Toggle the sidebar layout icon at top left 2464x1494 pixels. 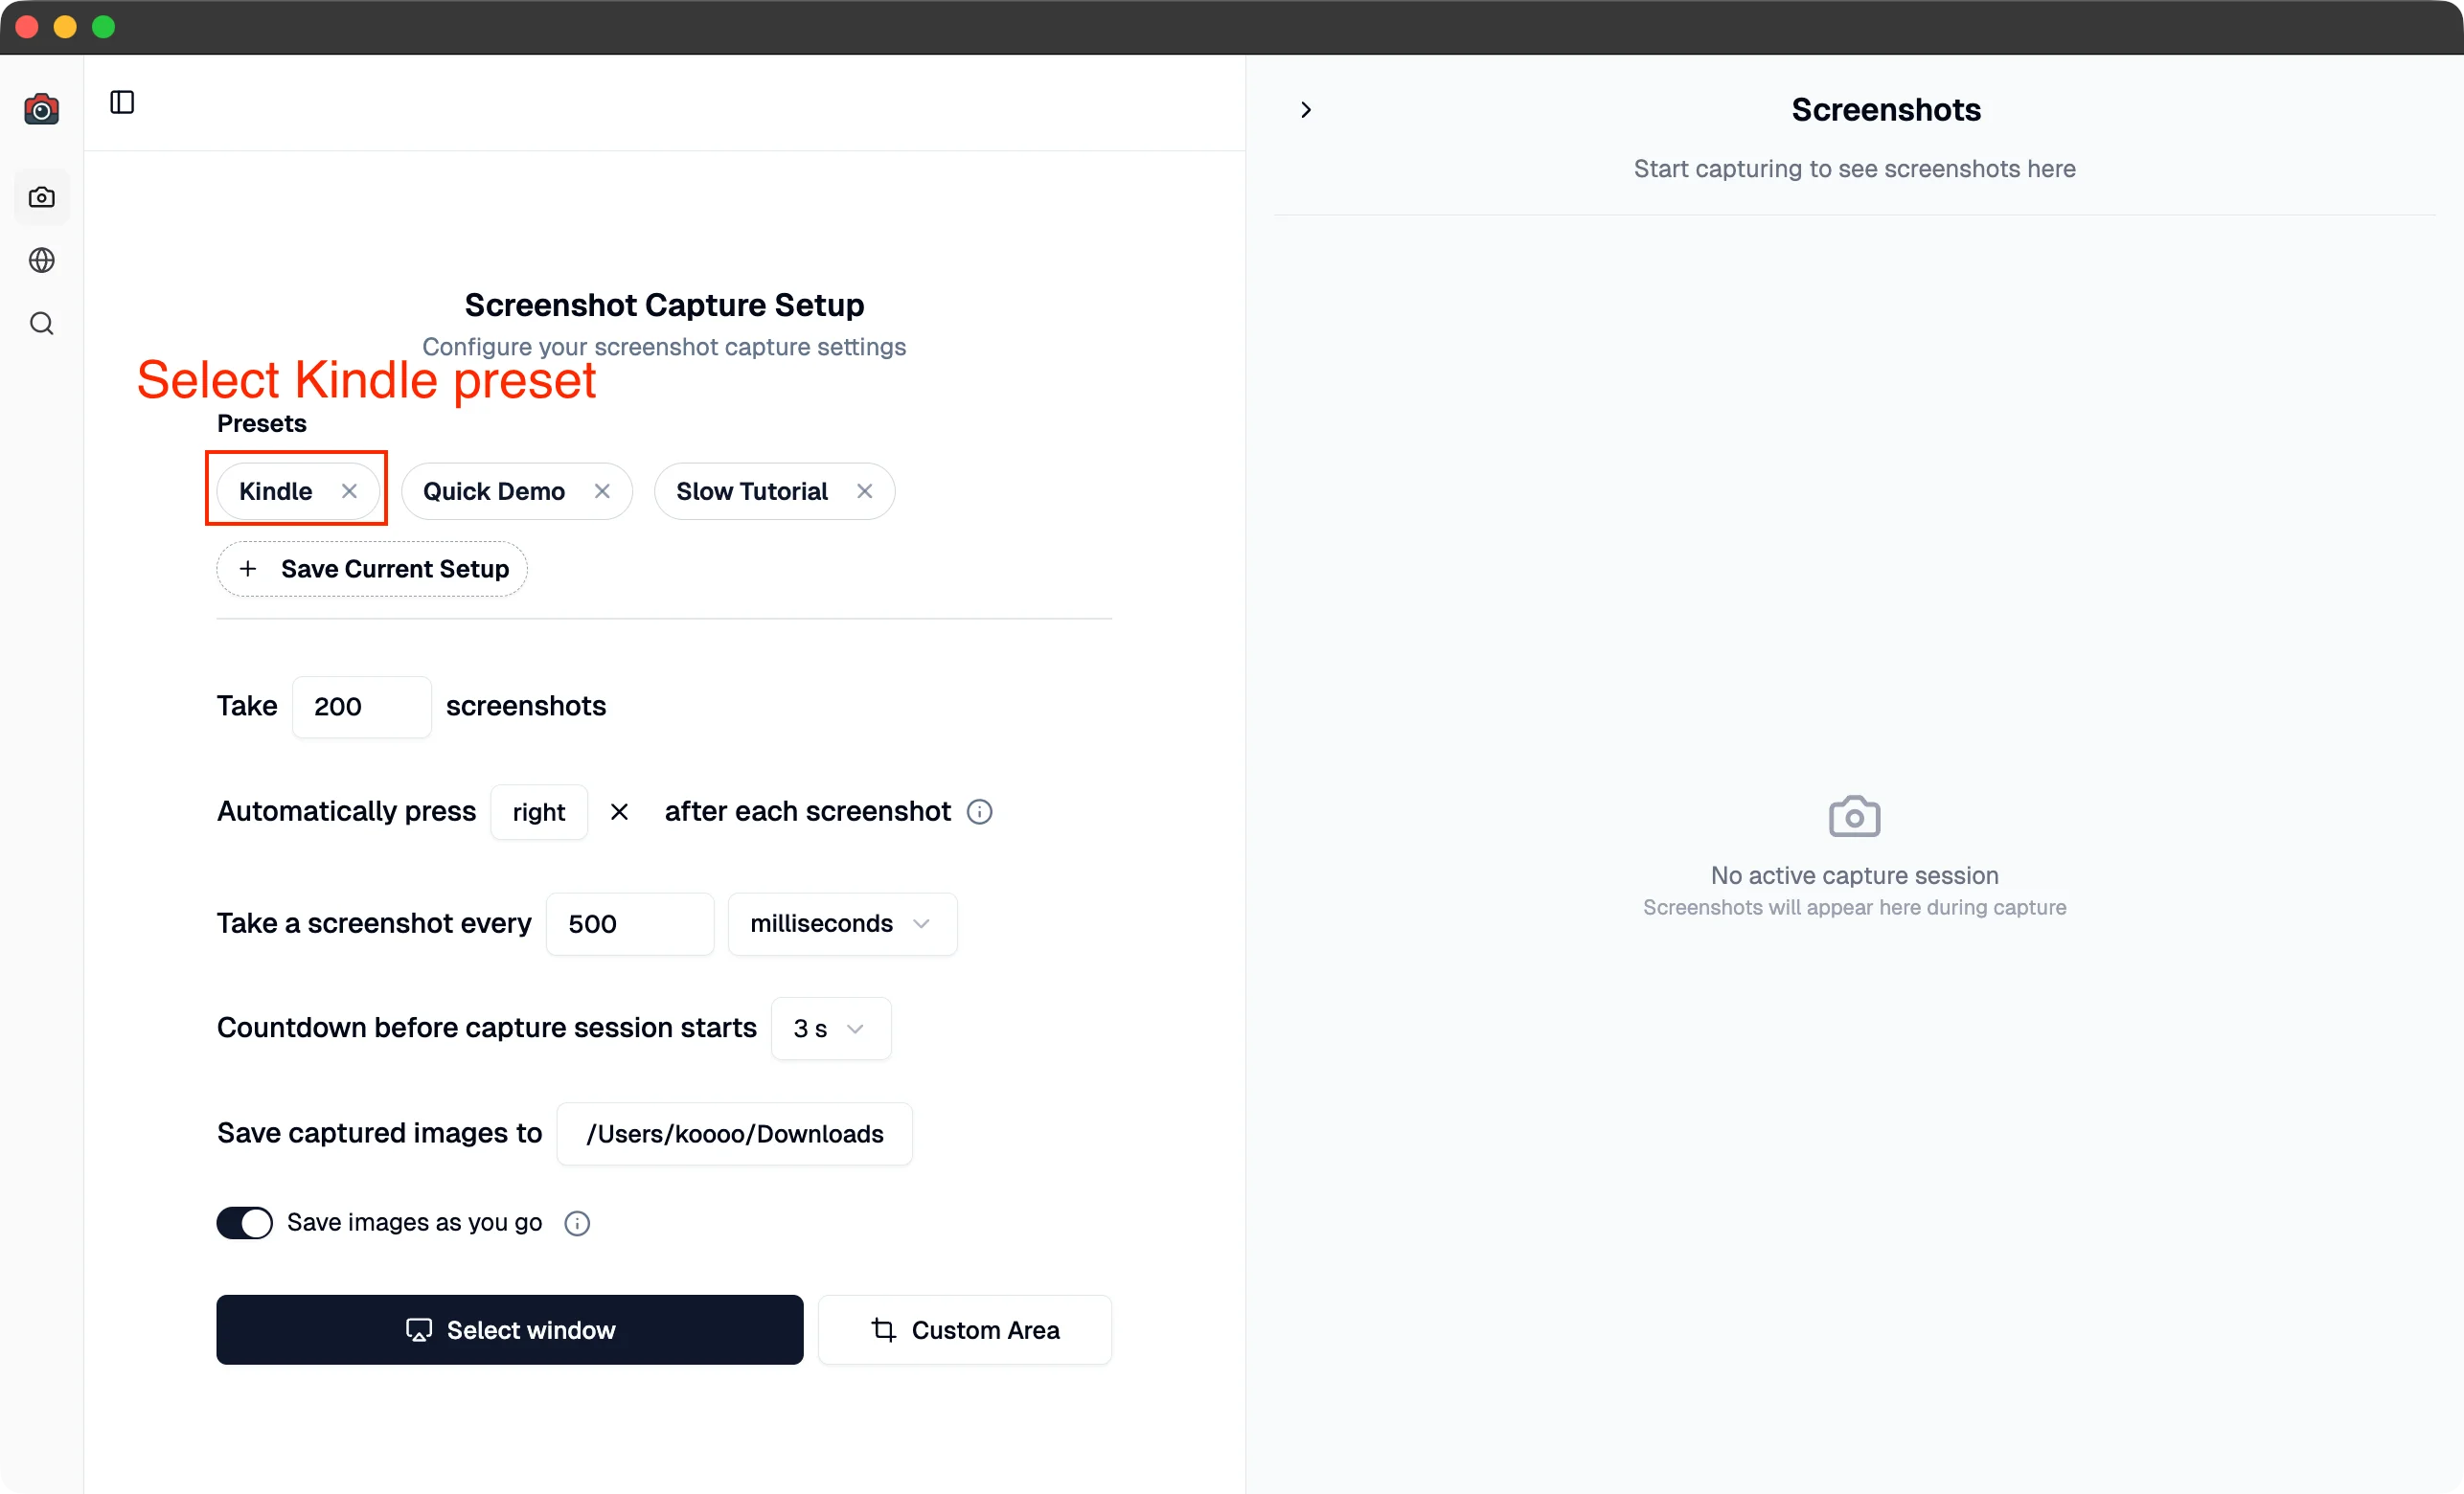[121, 101]
